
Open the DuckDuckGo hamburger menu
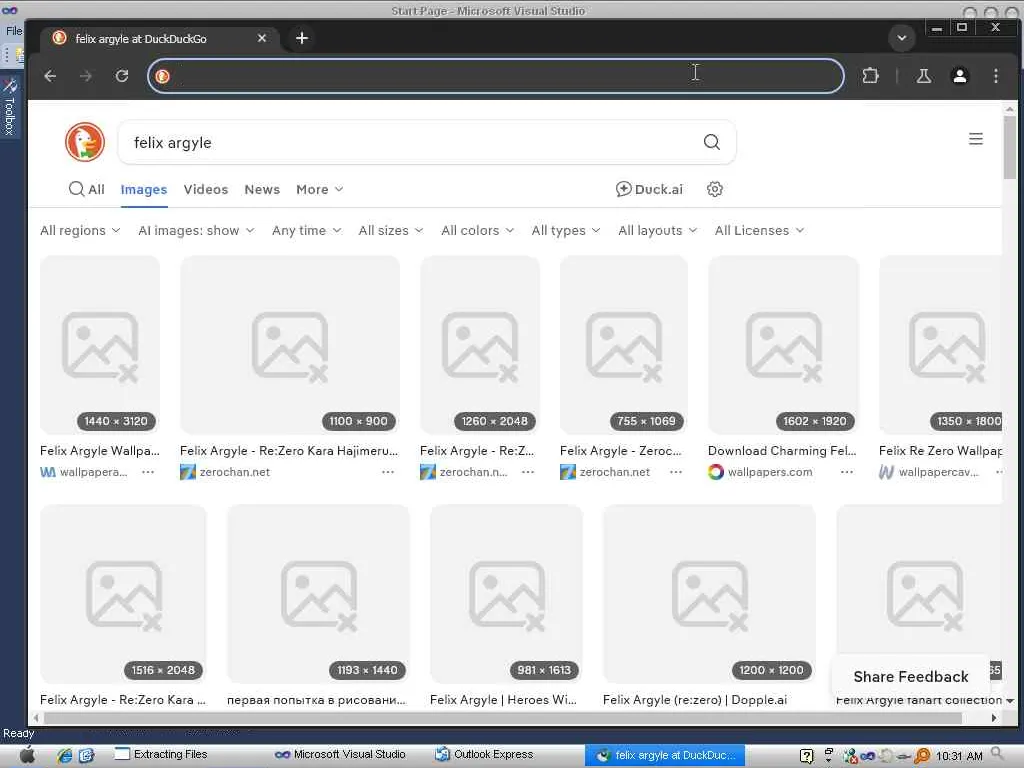tap(976, 139)
